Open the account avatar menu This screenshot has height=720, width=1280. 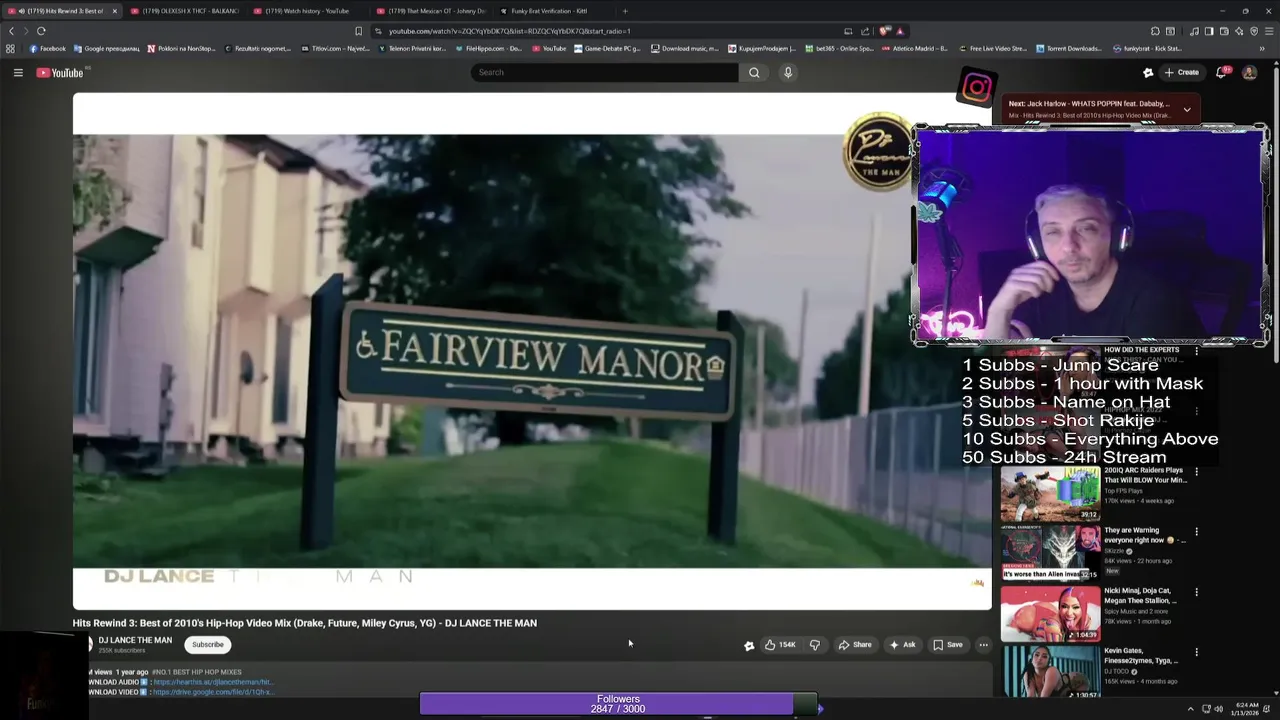click(1249, 72)
